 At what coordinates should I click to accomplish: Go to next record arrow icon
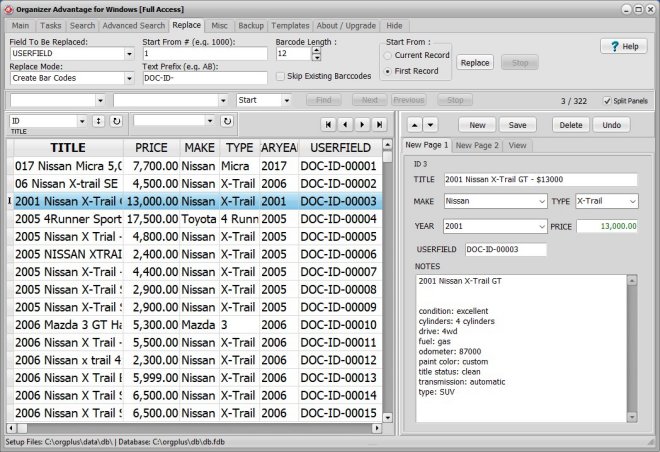point(362,125)
